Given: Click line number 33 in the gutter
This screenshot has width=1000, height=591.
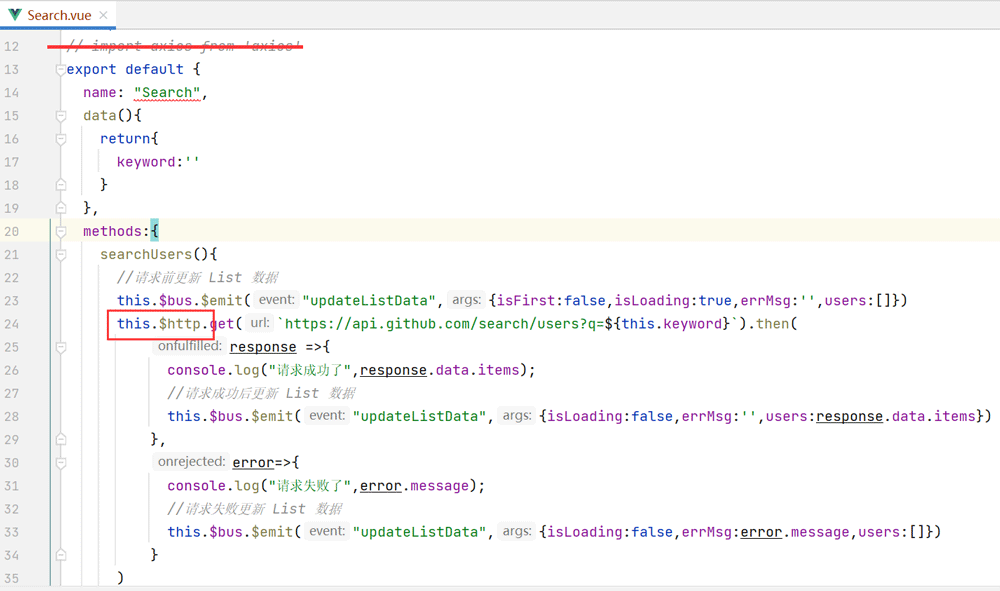Looking at the screenshot, I should tap(11, 532).
